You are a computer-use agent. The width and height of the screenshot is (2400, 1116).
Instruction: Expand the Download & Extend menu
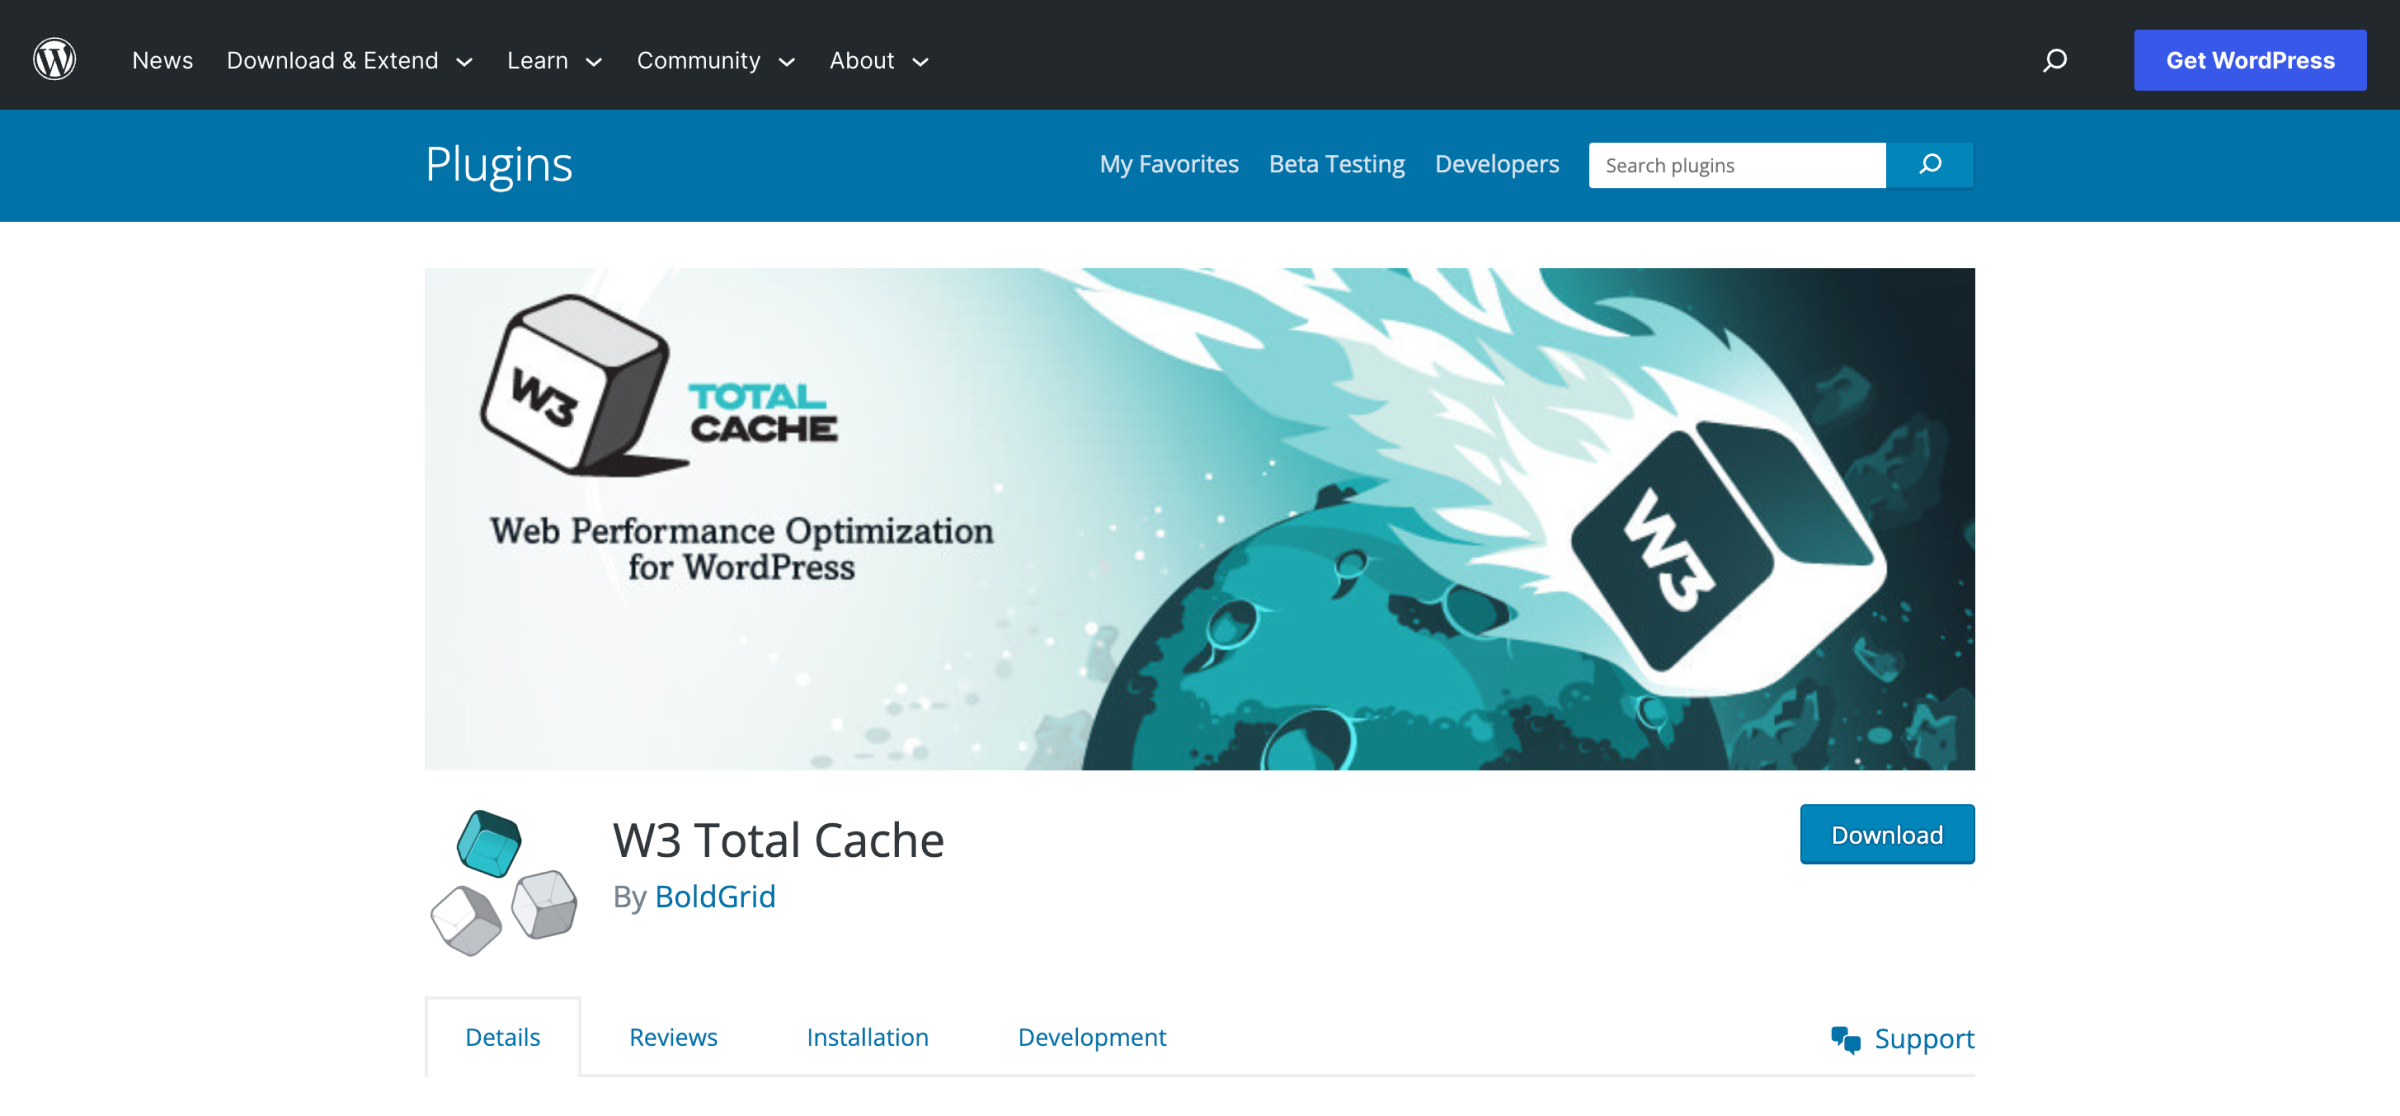[x=350, y=61]
